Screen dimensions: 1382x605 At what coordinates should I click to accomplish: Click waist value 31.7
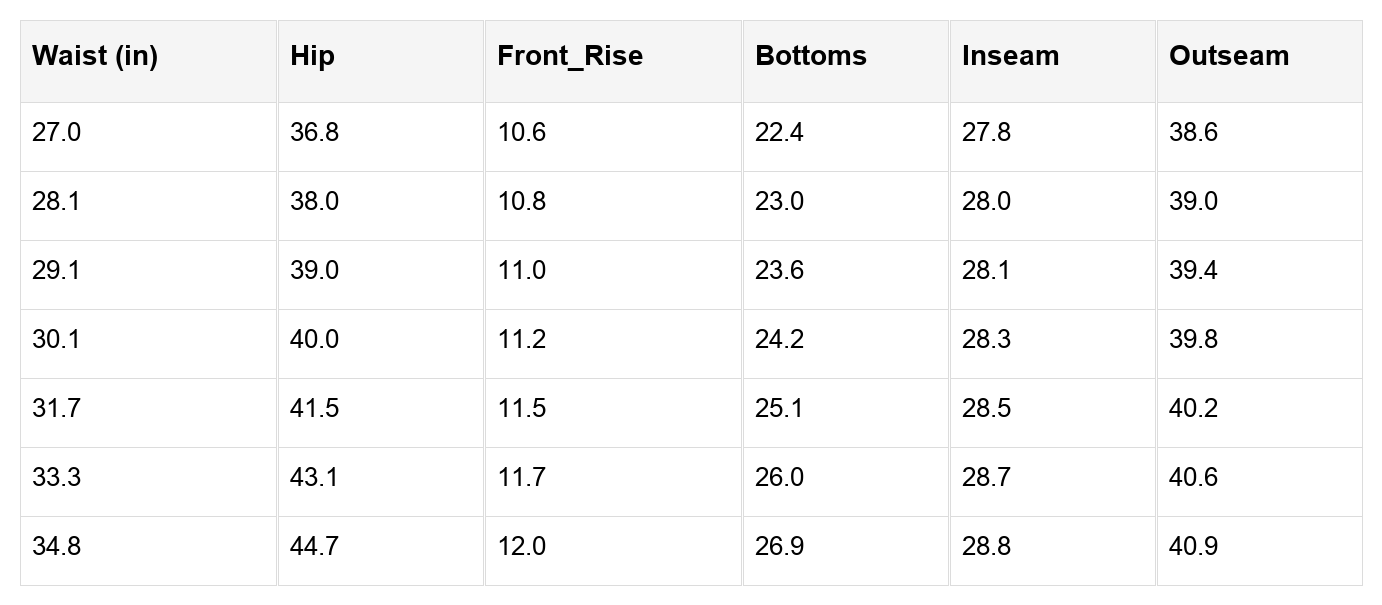[x=56, y=409]
